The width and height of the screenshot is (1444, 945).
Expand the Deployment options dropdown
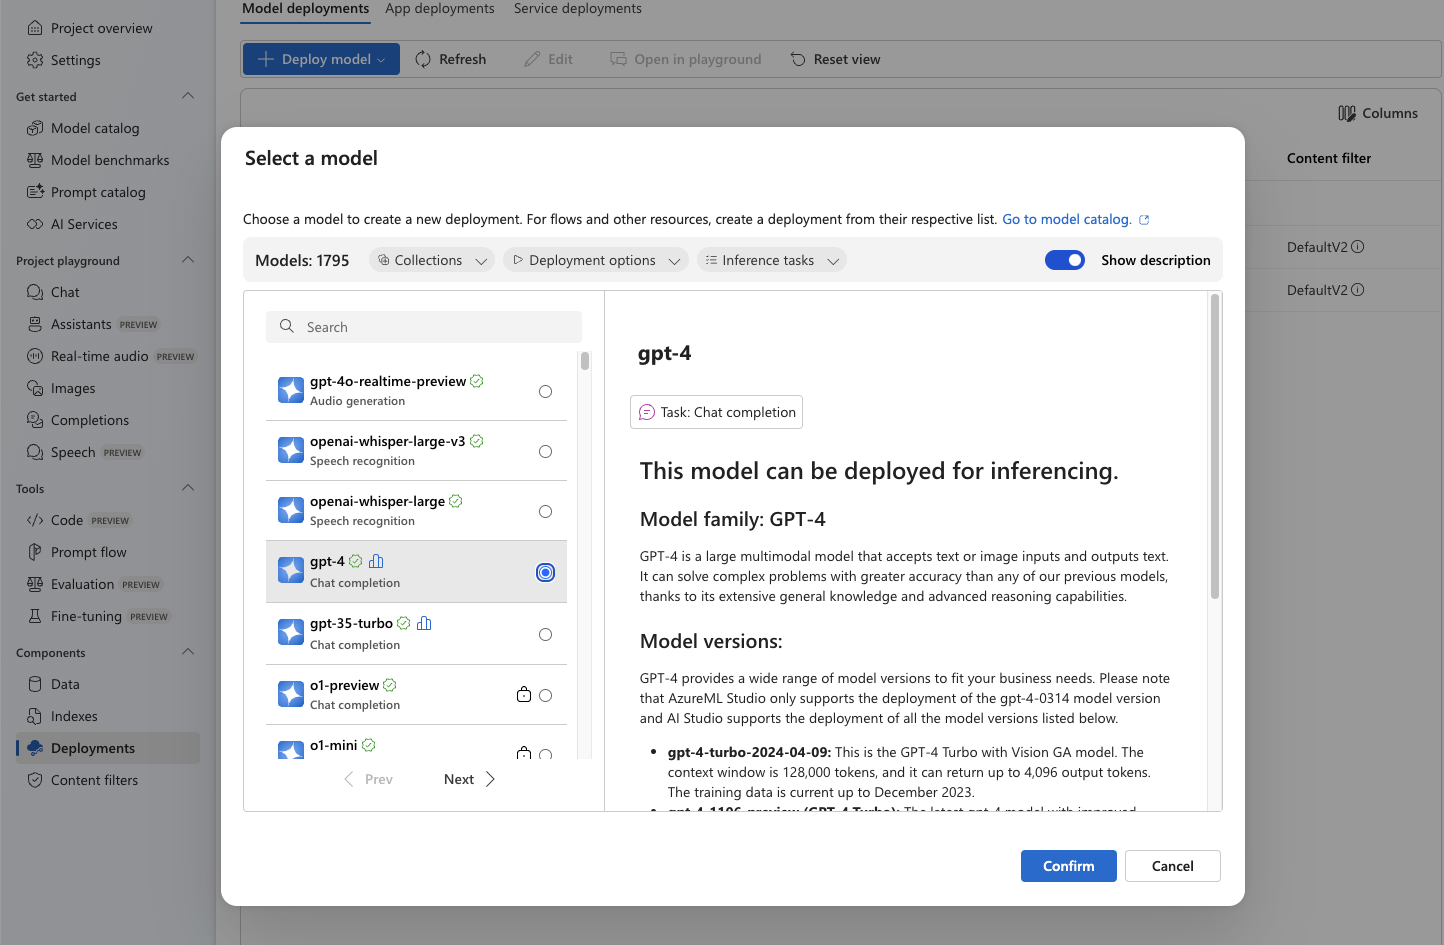coord(595,259)
